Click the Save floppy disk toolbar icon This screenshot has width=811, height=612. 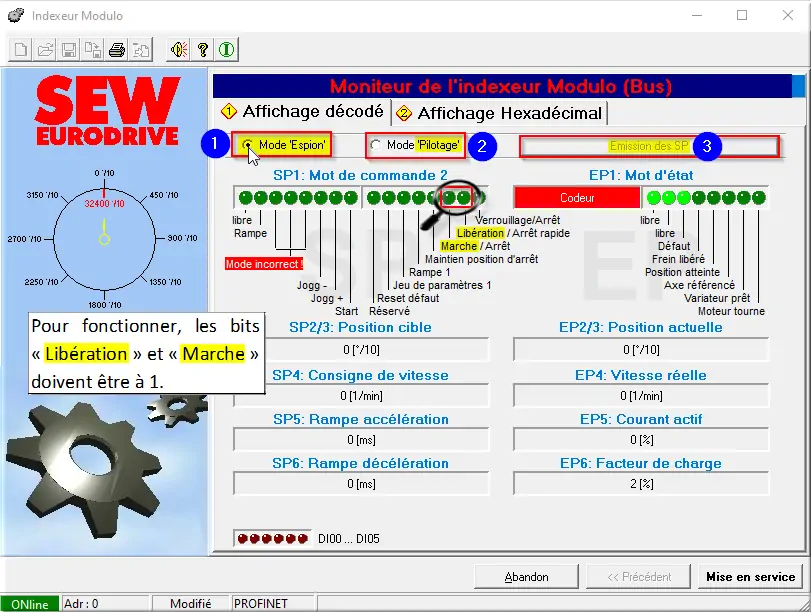click(69, 50)
